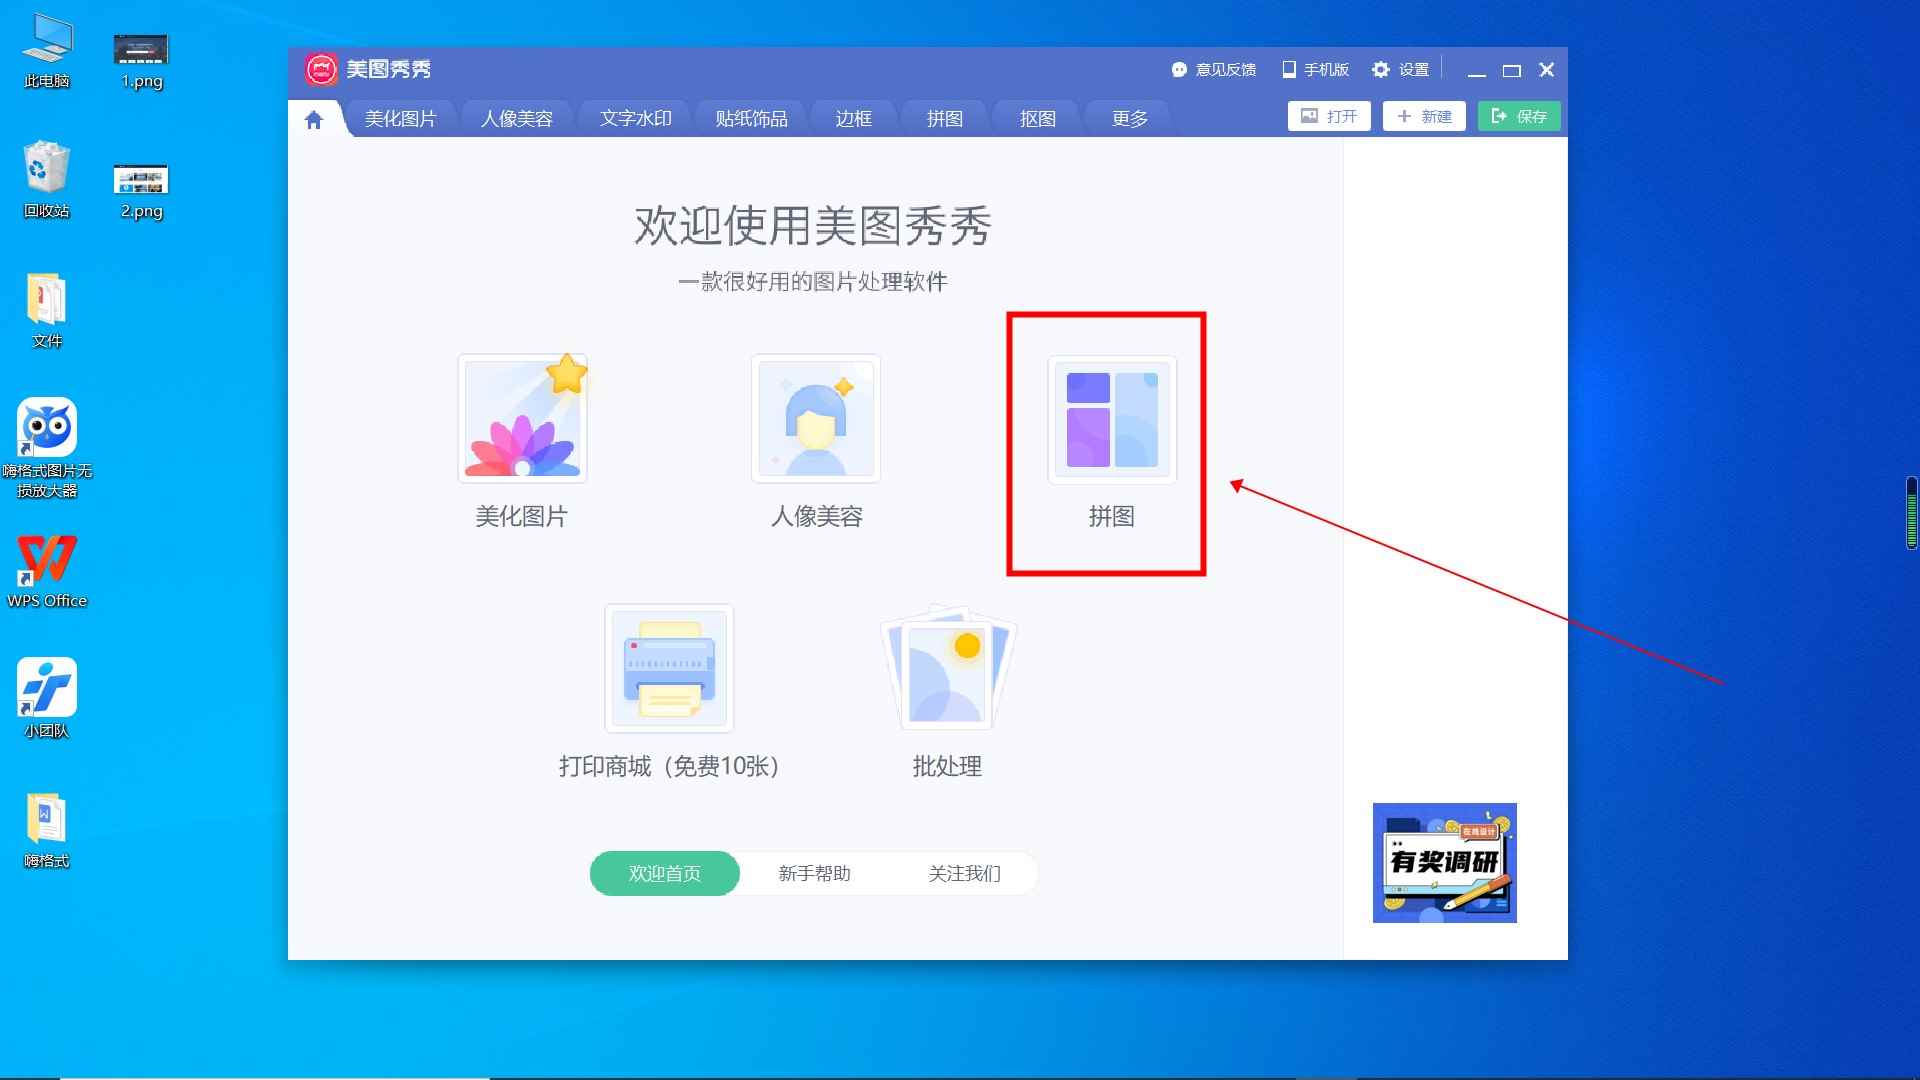Click the 打开 open button
The image size is (1920, 1080).
pos(1328,116)
